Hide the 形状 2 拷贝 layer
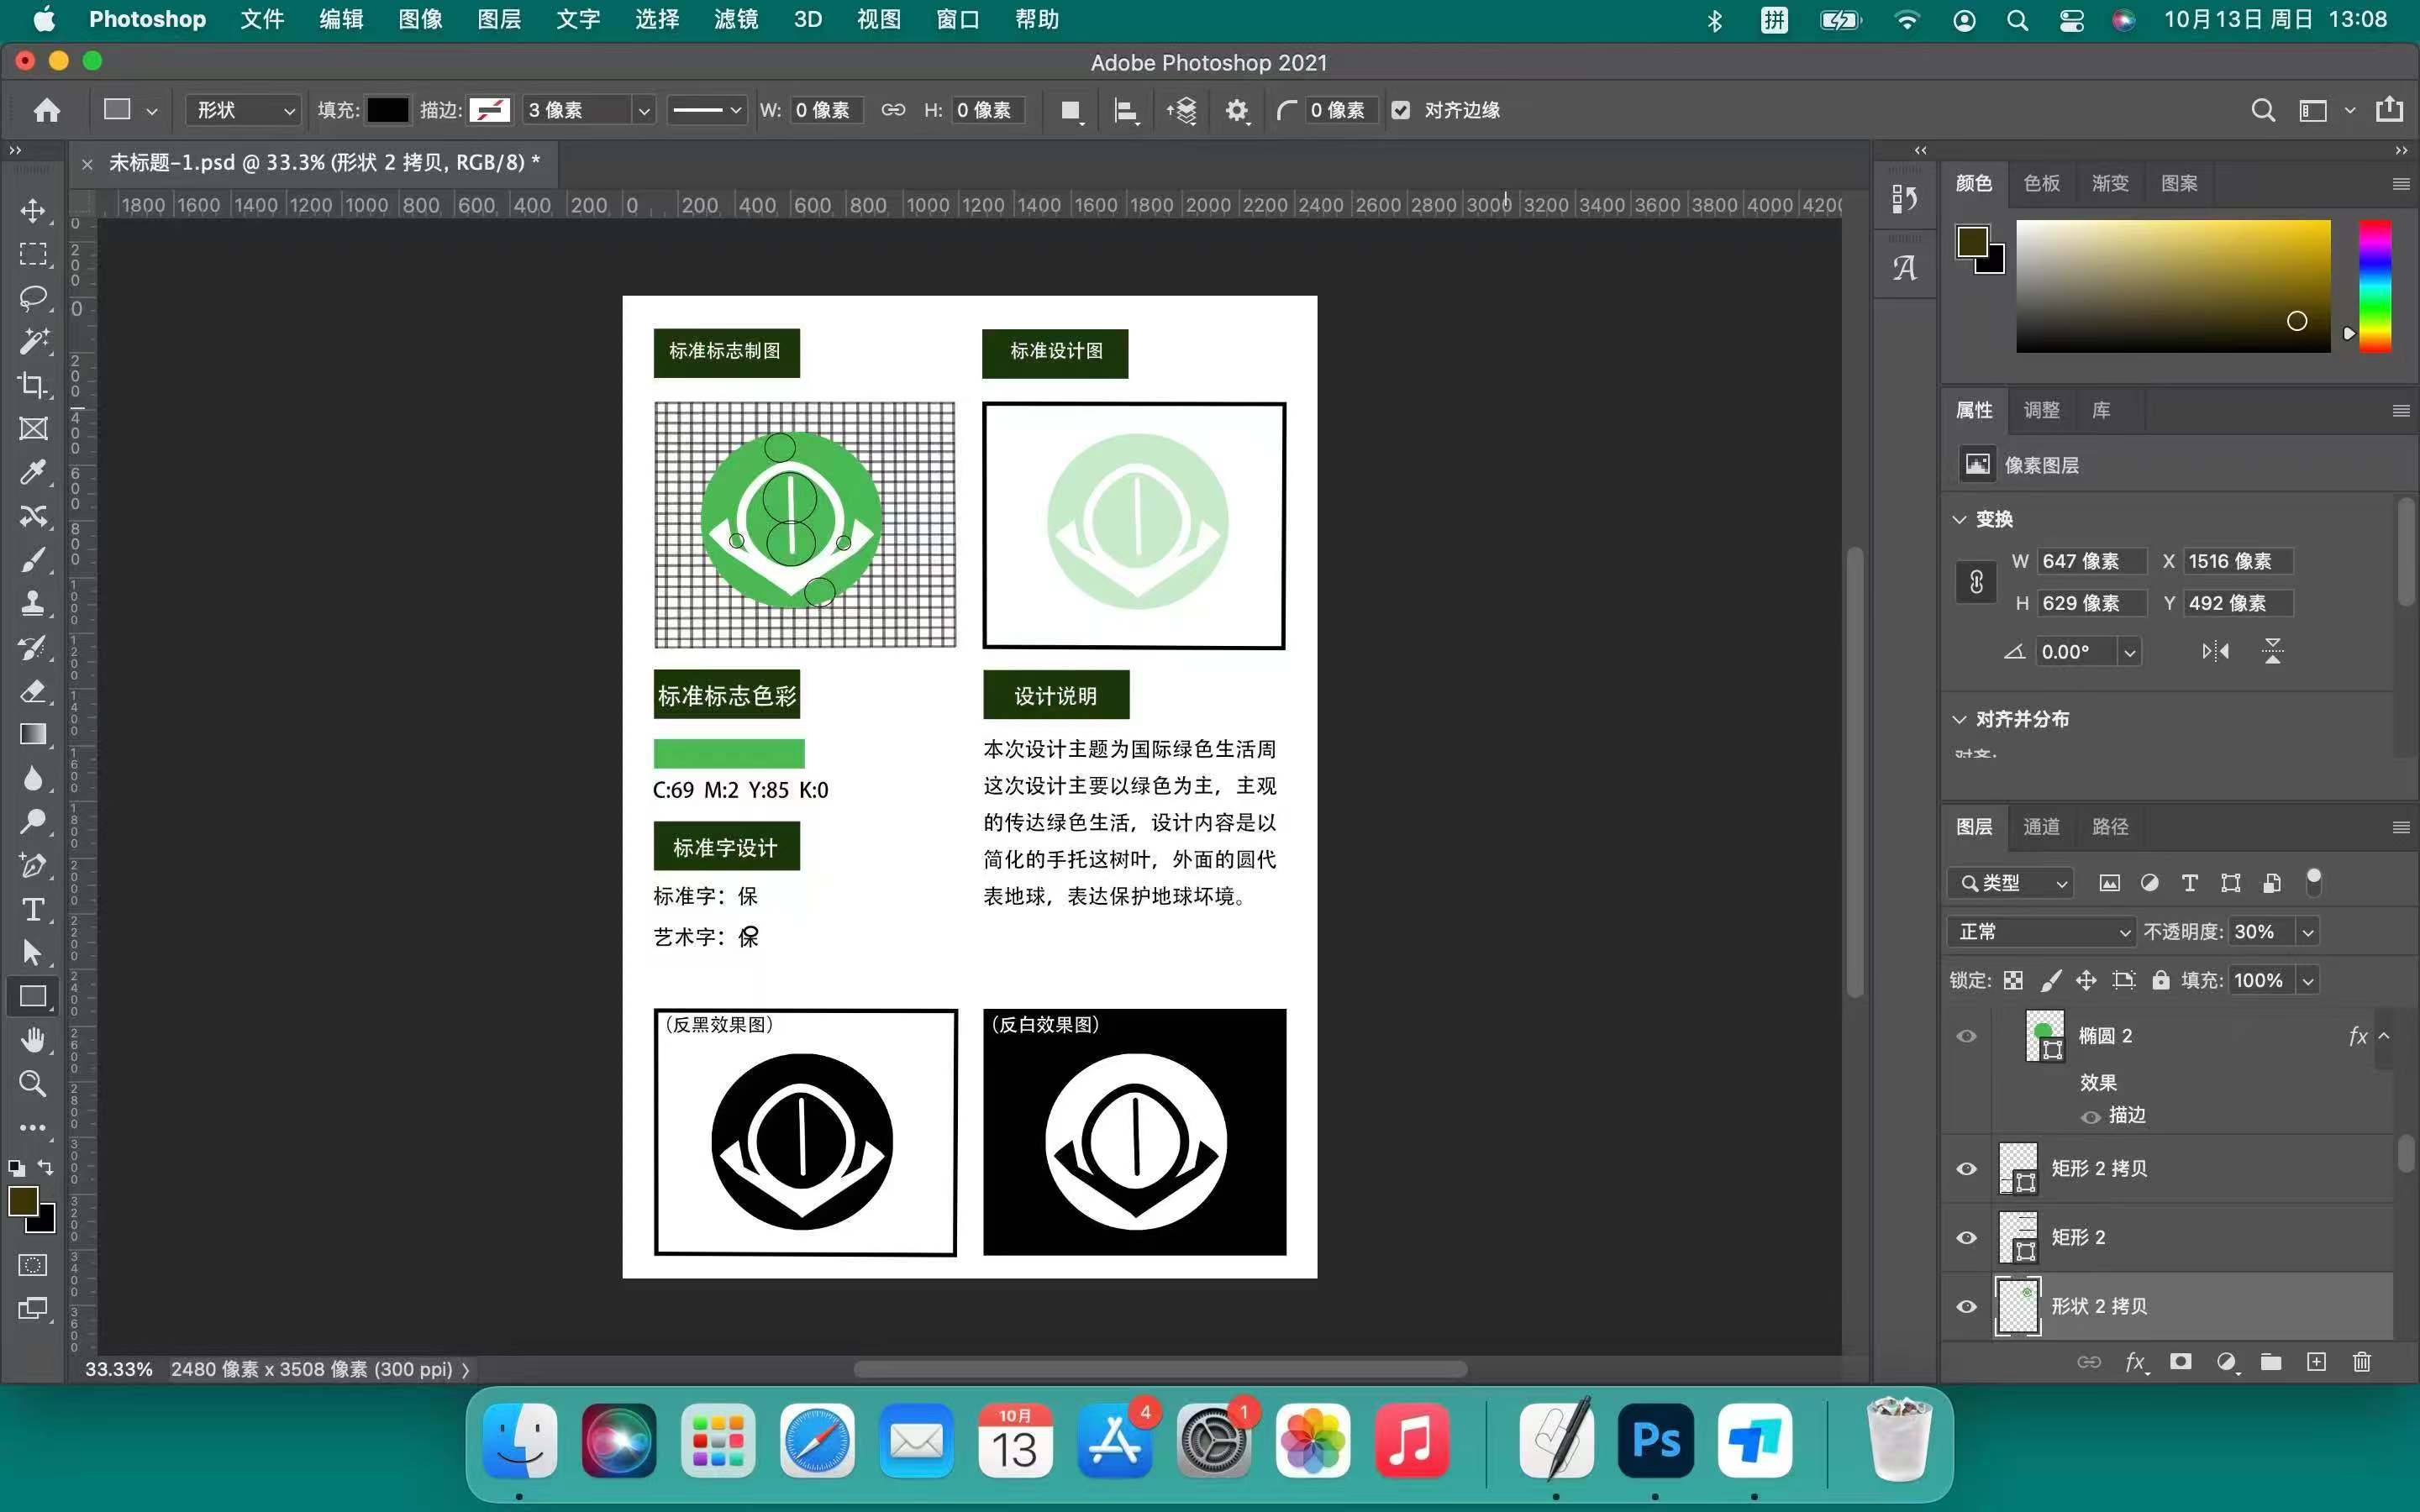 (1966, 1307)
